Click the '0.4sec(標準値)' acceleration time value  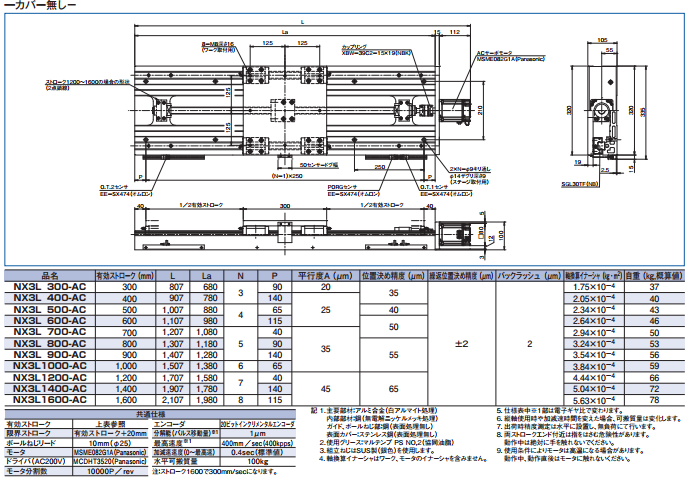pyautogui.click(x=257, y=452)
